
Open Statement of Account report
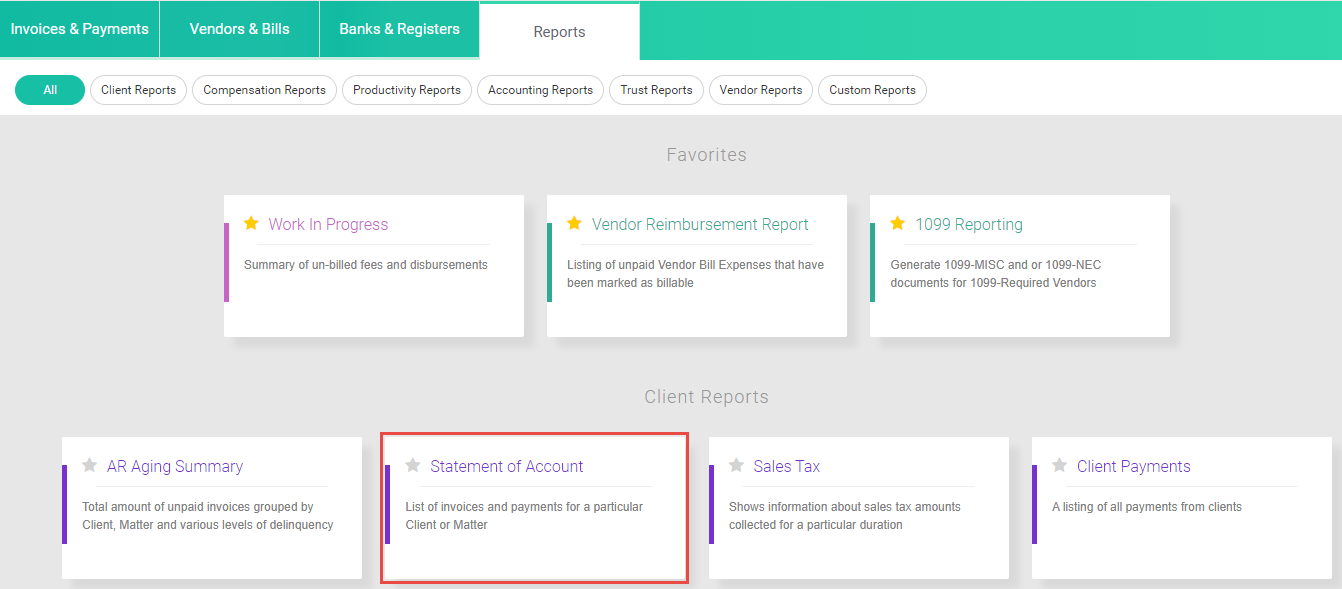pyautogui.click(x=507, y=466)
